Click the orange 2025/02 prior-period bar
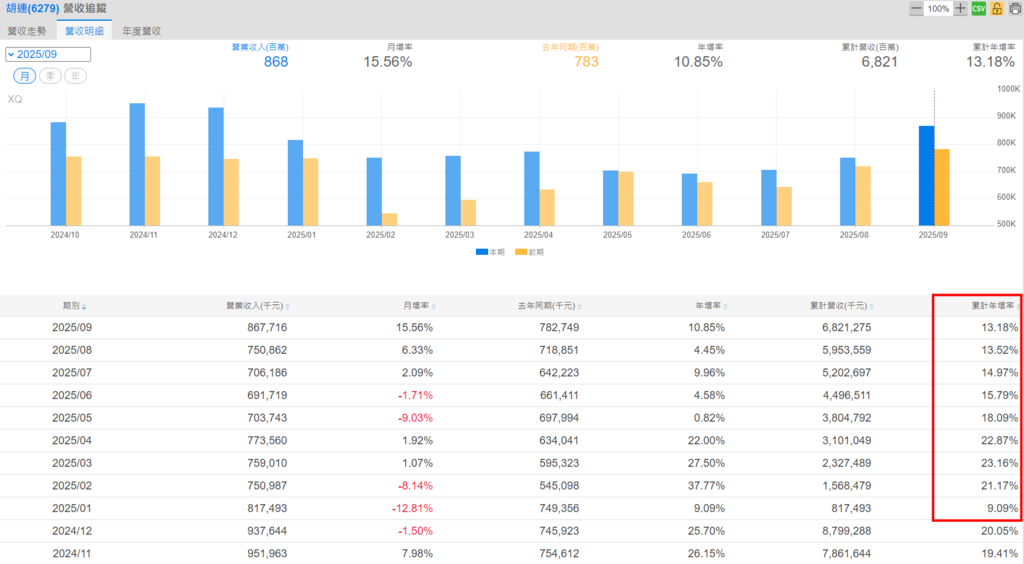 pyautogui.click(x=389, y=219)
